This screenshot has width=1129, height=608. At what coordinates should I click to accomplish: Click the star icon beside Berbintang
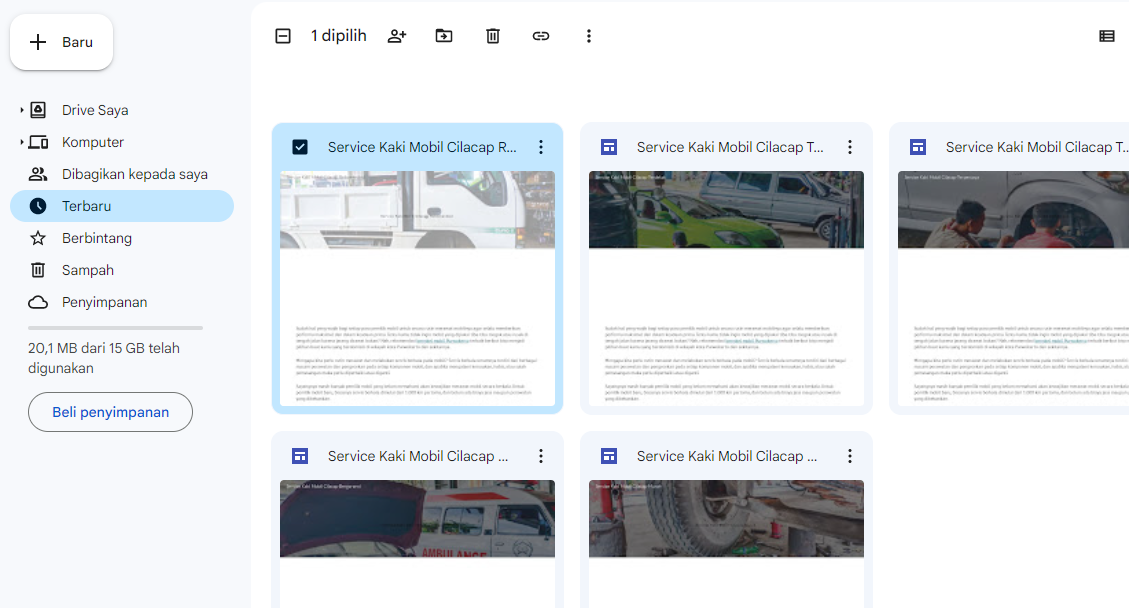pos(38,238)
